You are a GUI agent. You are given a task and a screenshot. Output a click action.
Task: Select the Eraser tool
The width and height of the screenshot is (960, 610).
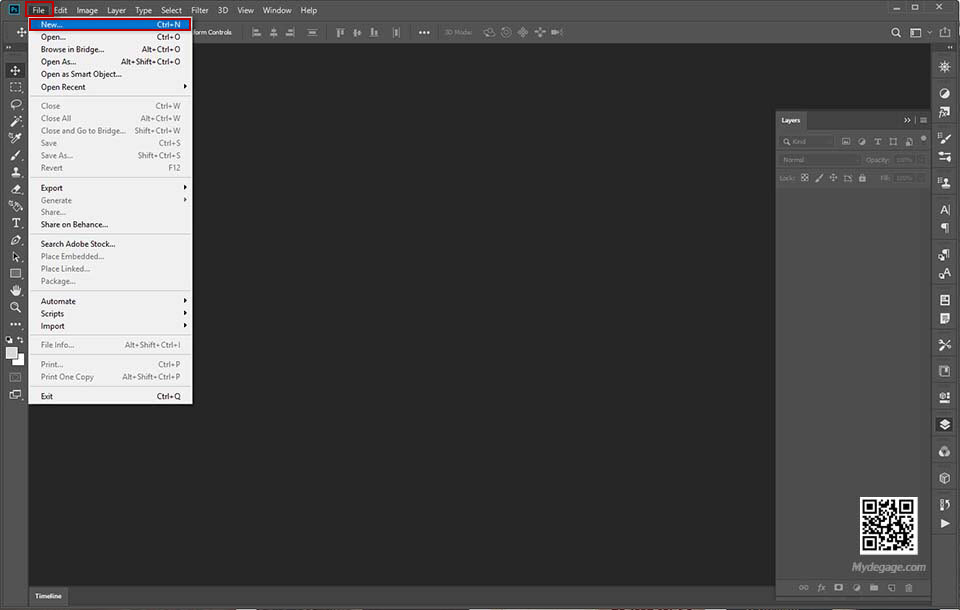click(15, 189)
